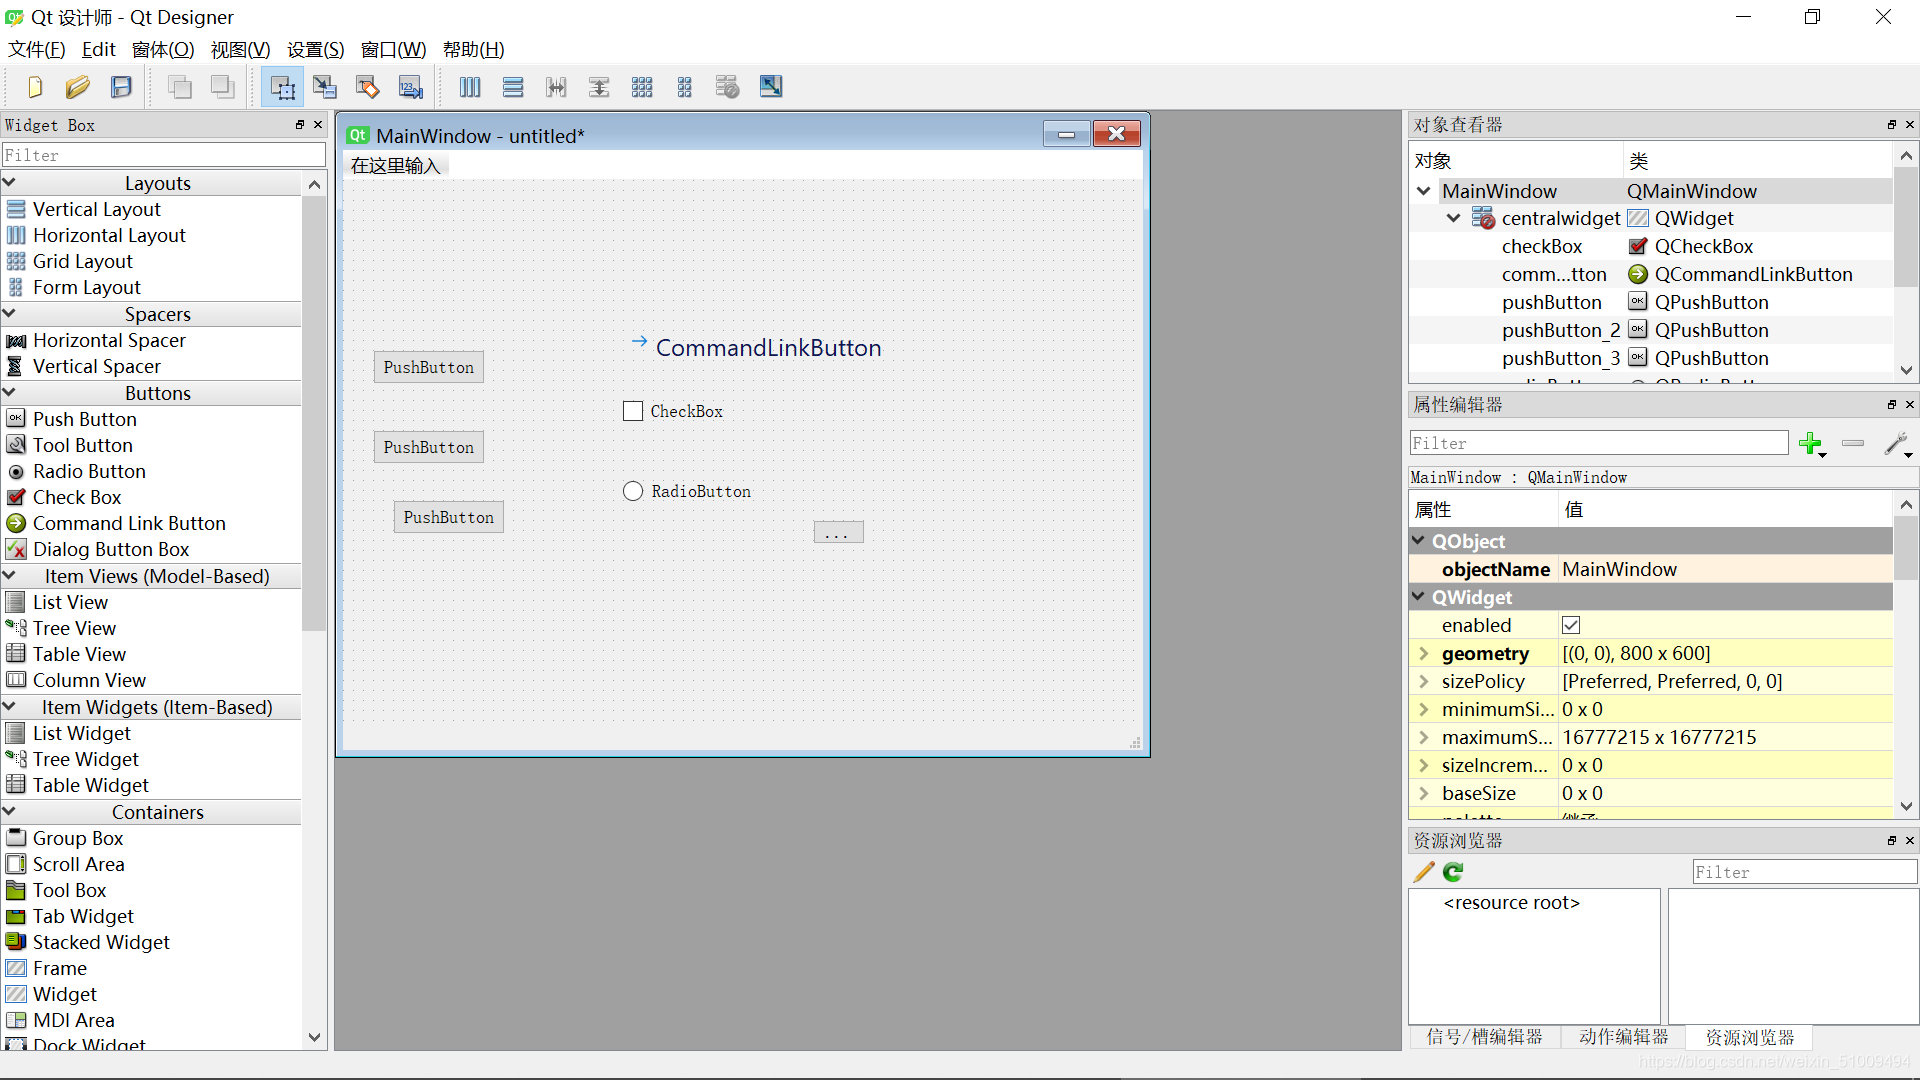1920x1080 pixels.
Task: Select the RadioButton on the form
Action: 633,490
